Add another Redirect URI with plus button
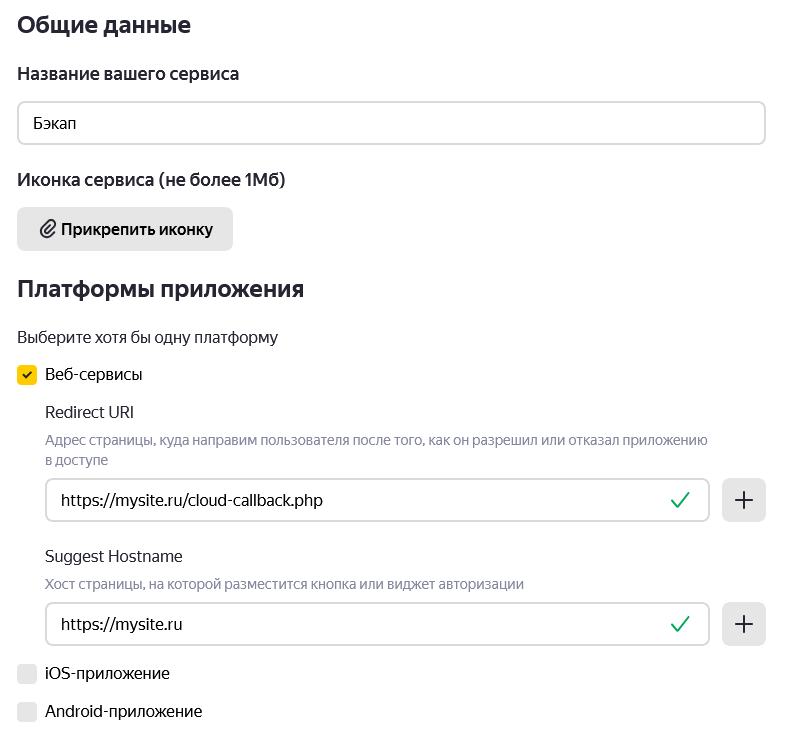The height and width of the screenshot is (743, 807). click(x=743, y=500)
